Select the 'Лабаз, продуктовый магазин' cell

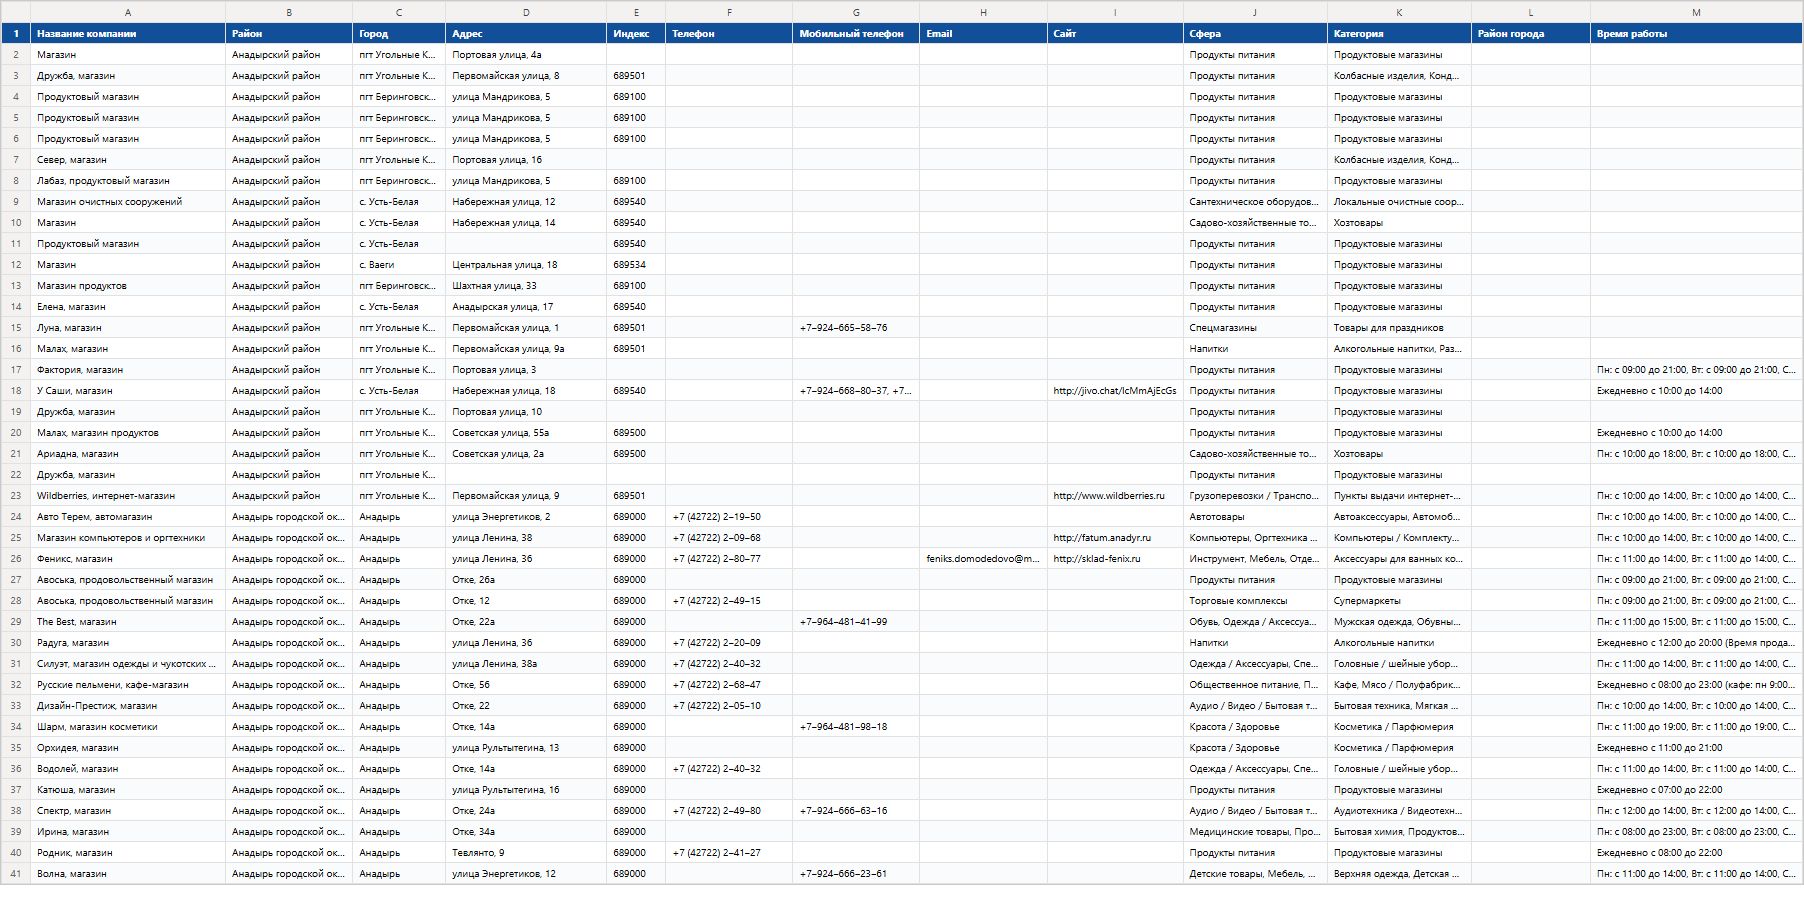tap(128, 181)
